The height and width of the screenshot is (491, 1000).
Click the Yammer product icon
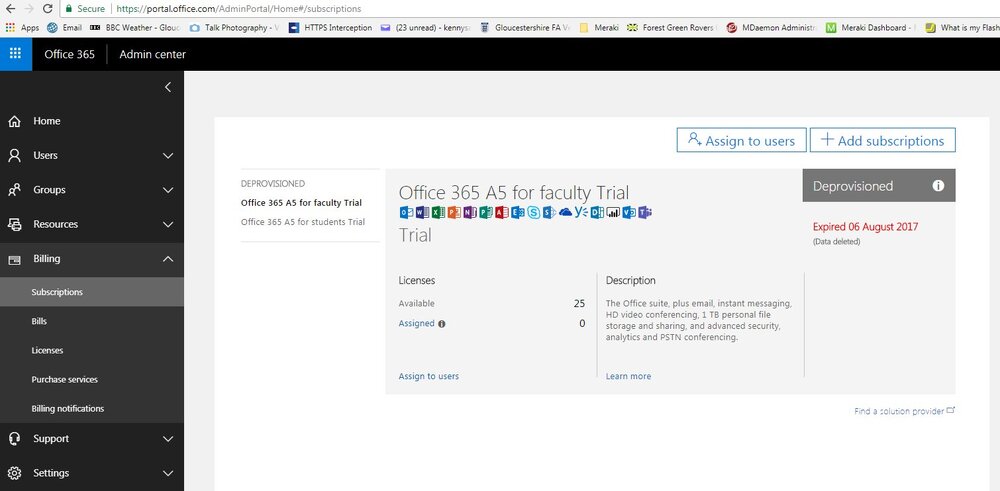pyautogui.click(x=581, y=212)
